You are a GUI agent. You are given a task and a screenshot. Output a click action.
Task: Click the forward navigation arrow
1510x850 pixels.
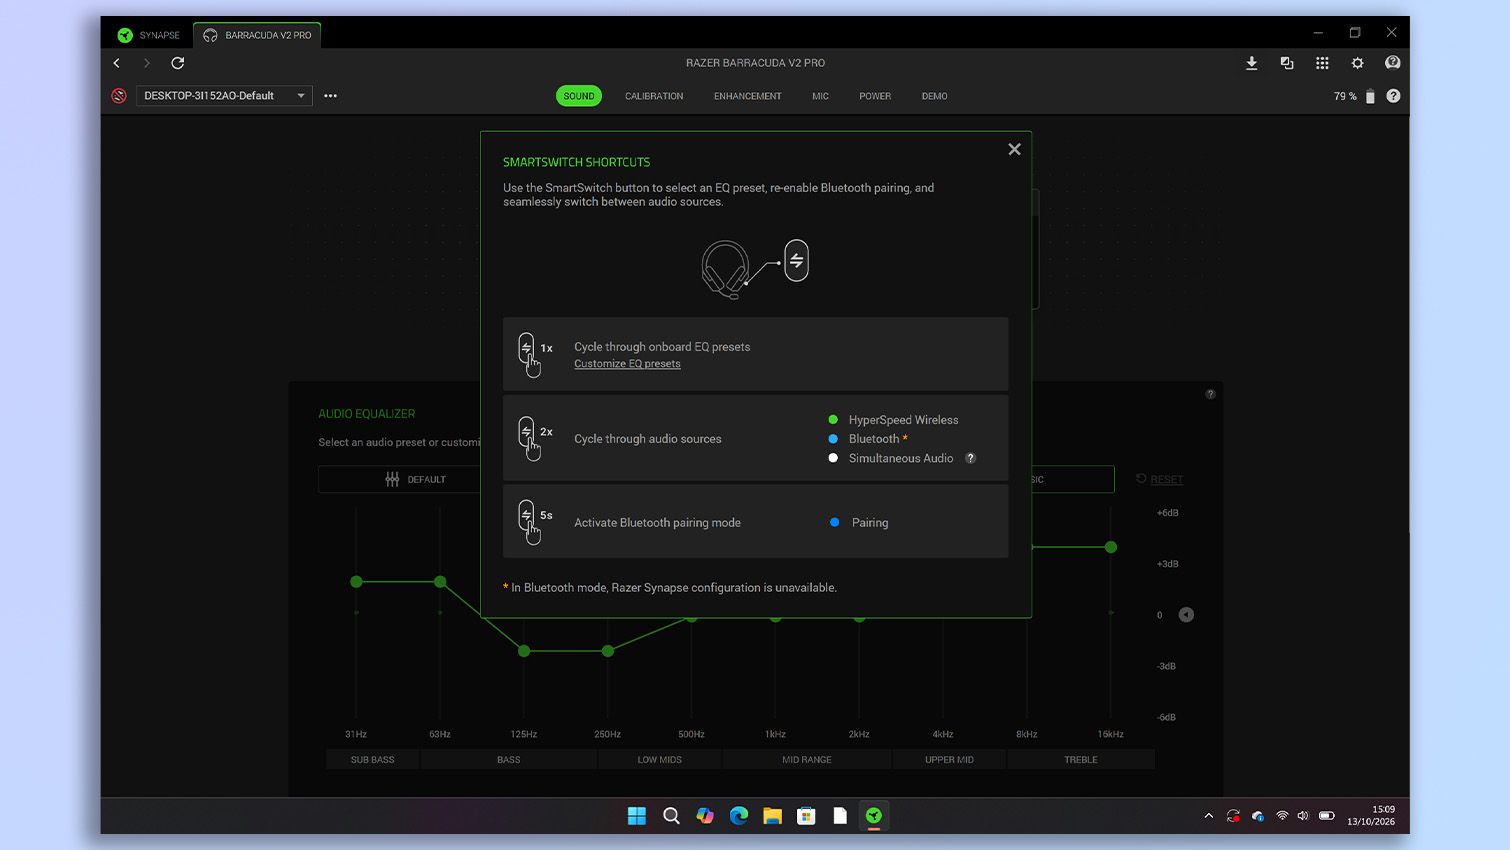click(x=147, y=63)
